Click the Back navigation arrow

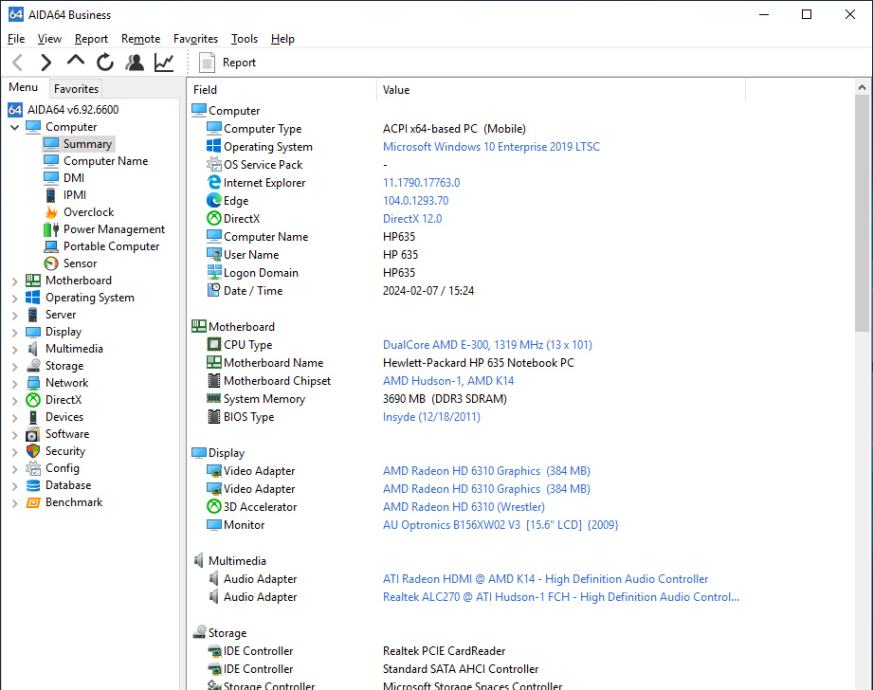(18, 63)
